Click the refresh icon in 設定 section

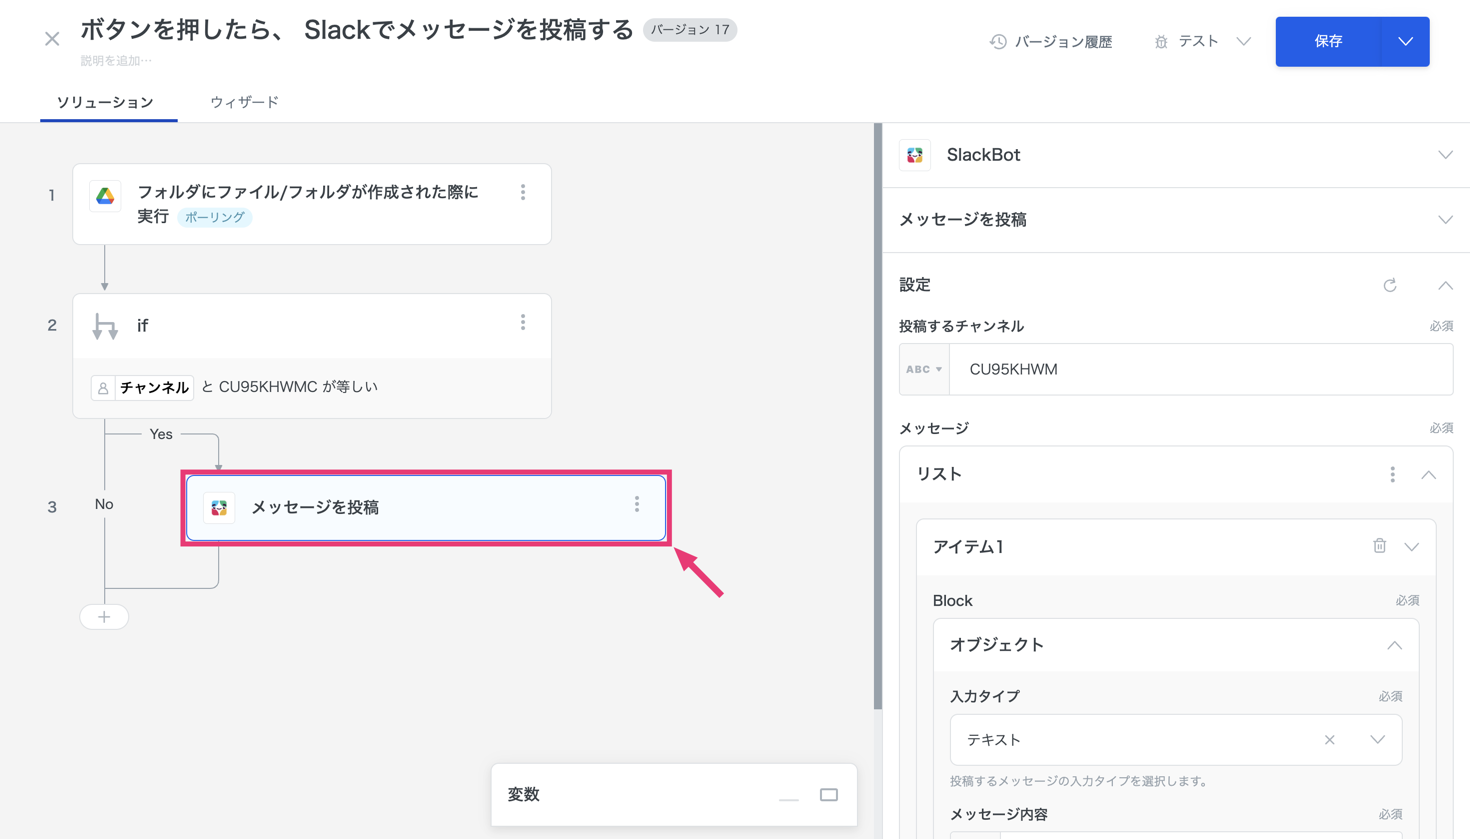click(x=1389, y=285)
